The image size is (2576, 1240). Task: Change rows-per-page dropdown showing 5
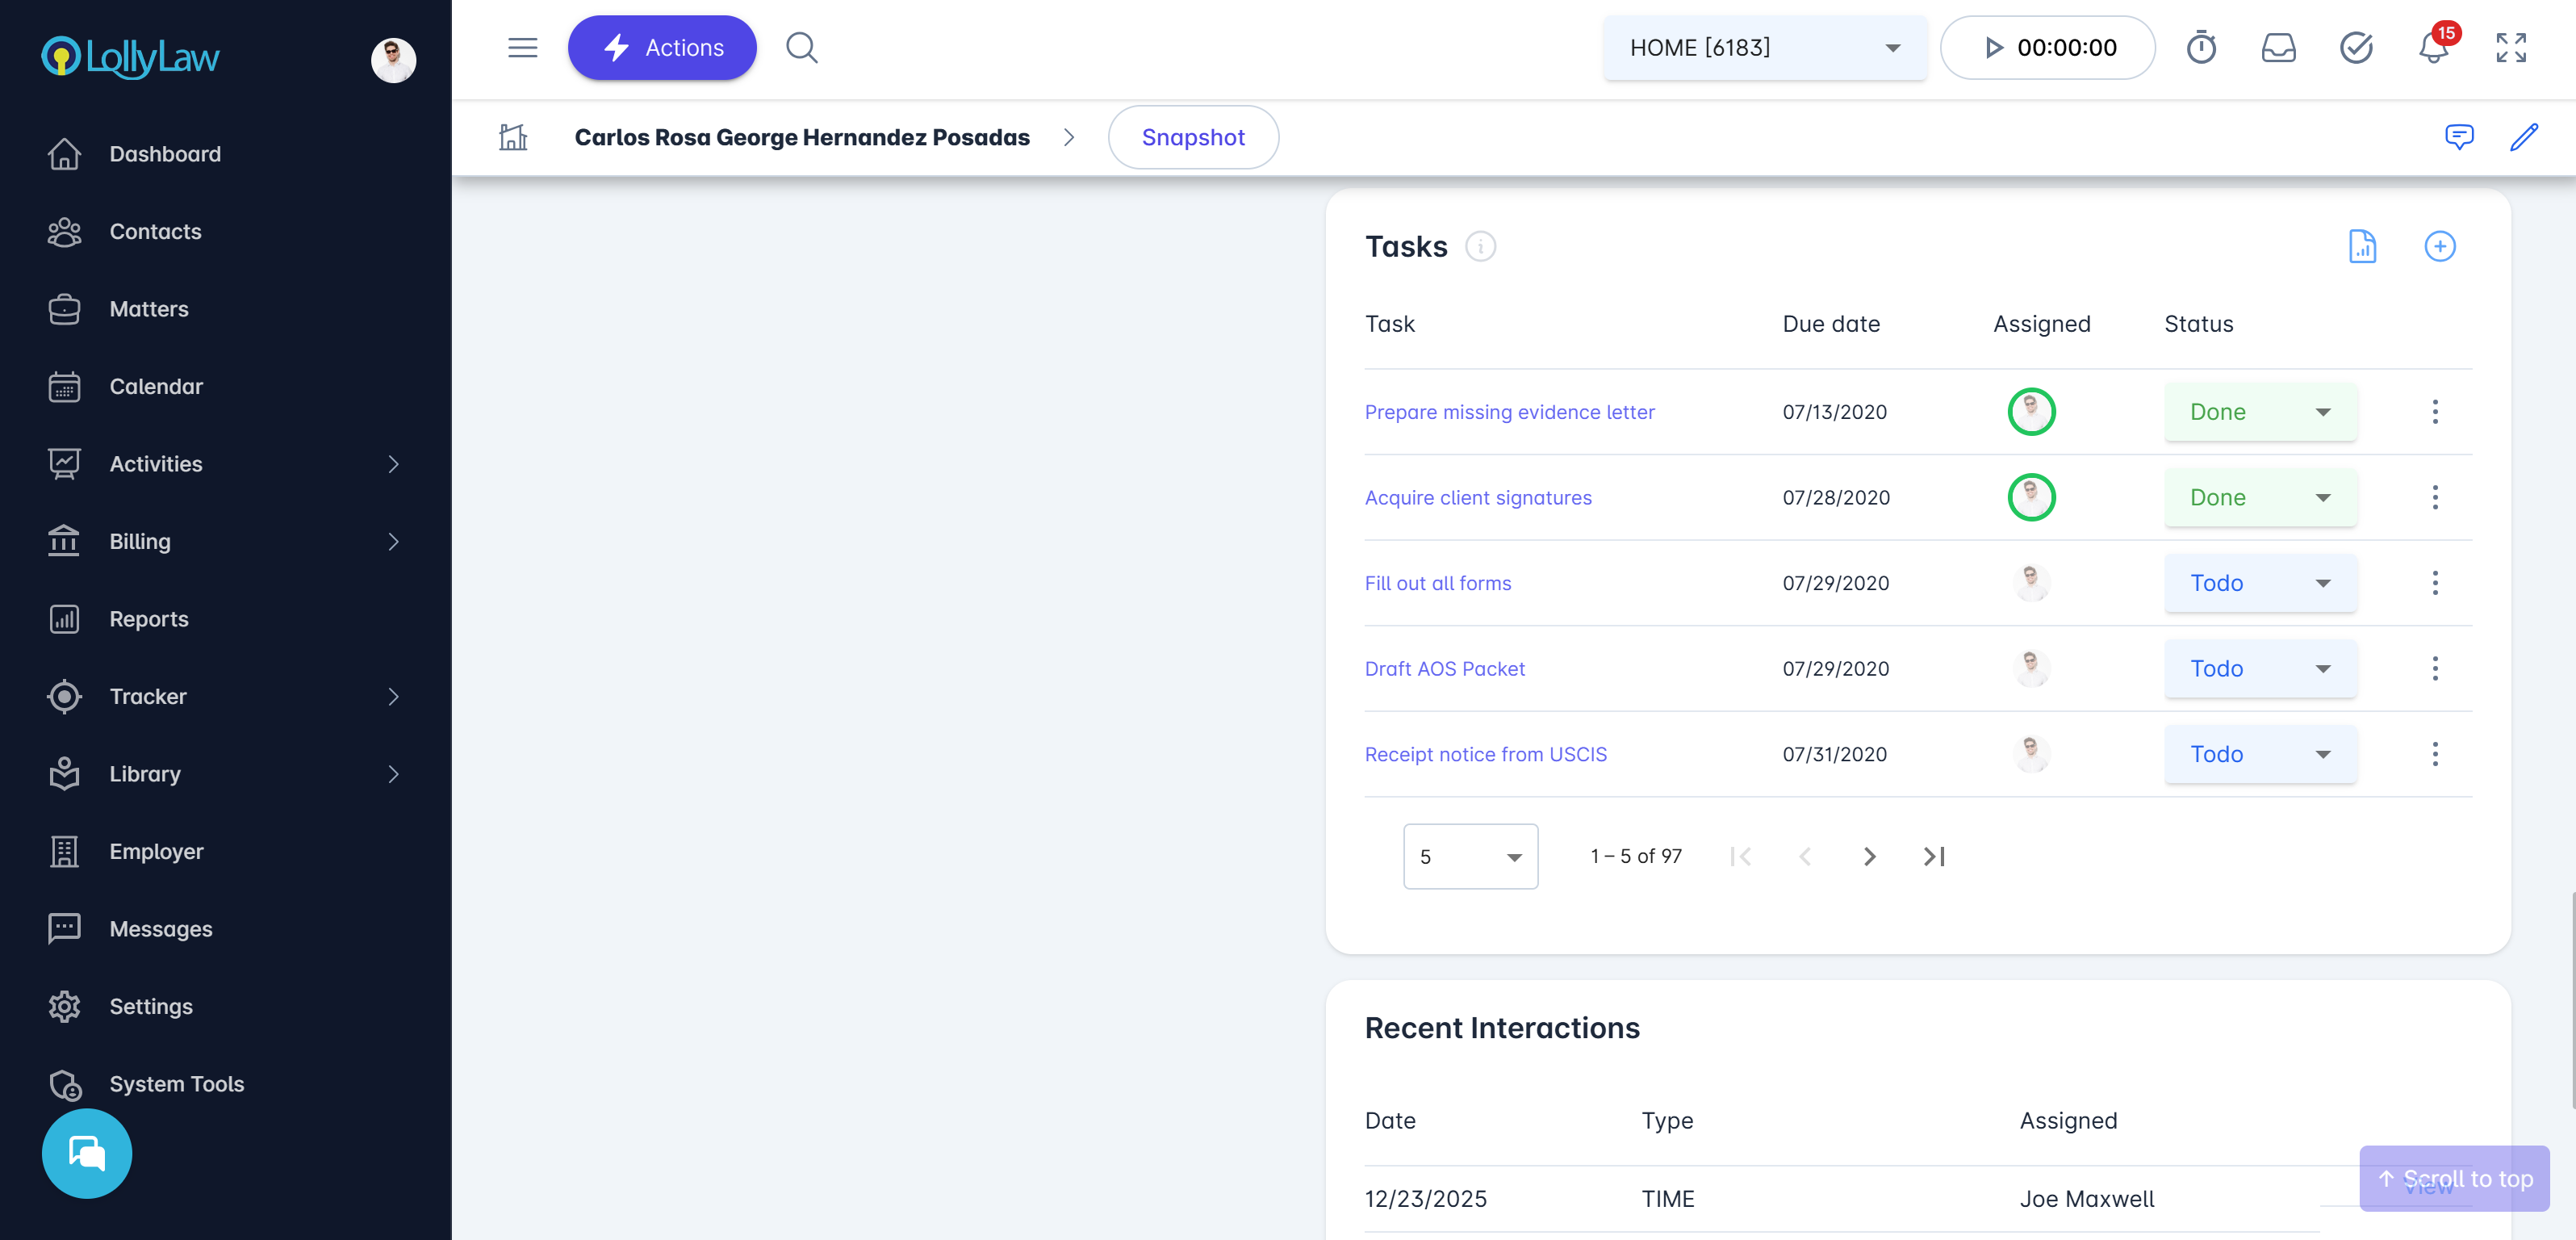tap(1469, 856)
